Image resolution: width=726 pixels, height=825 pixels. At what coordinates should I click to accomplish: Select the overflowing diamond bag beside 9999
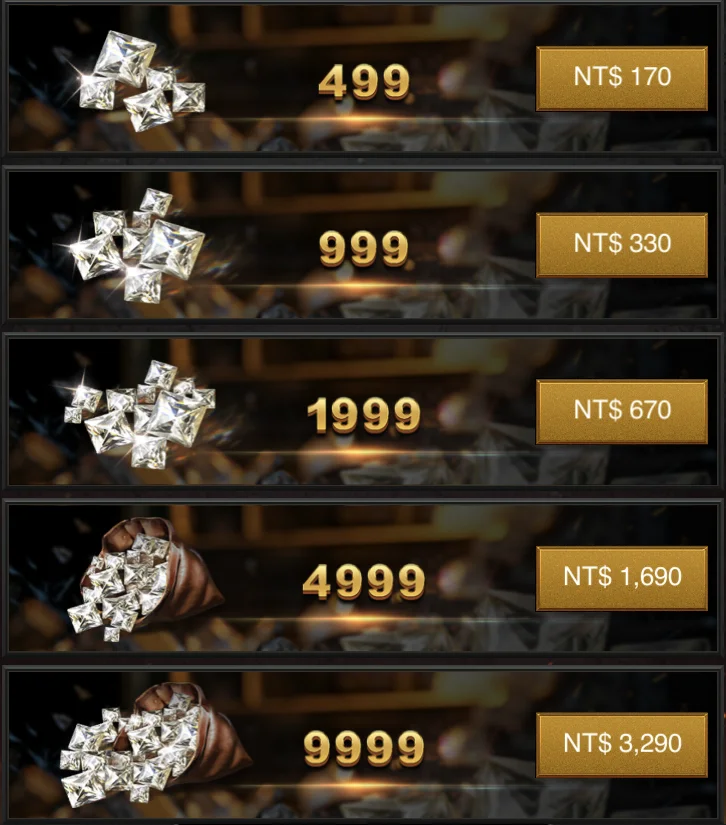(155, 743)
